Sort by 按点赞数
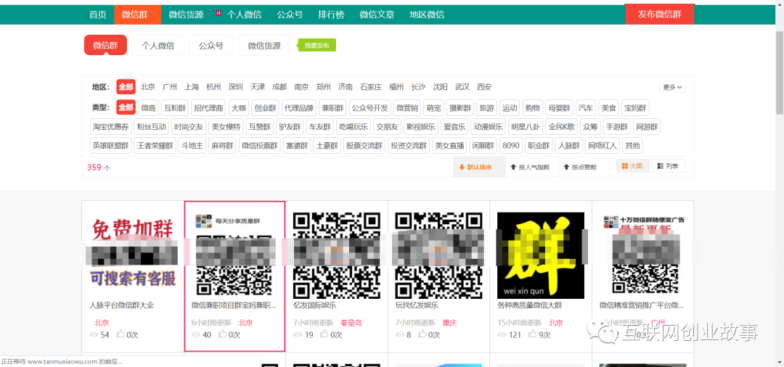The image size is (784, 367). tap(580, 167)
